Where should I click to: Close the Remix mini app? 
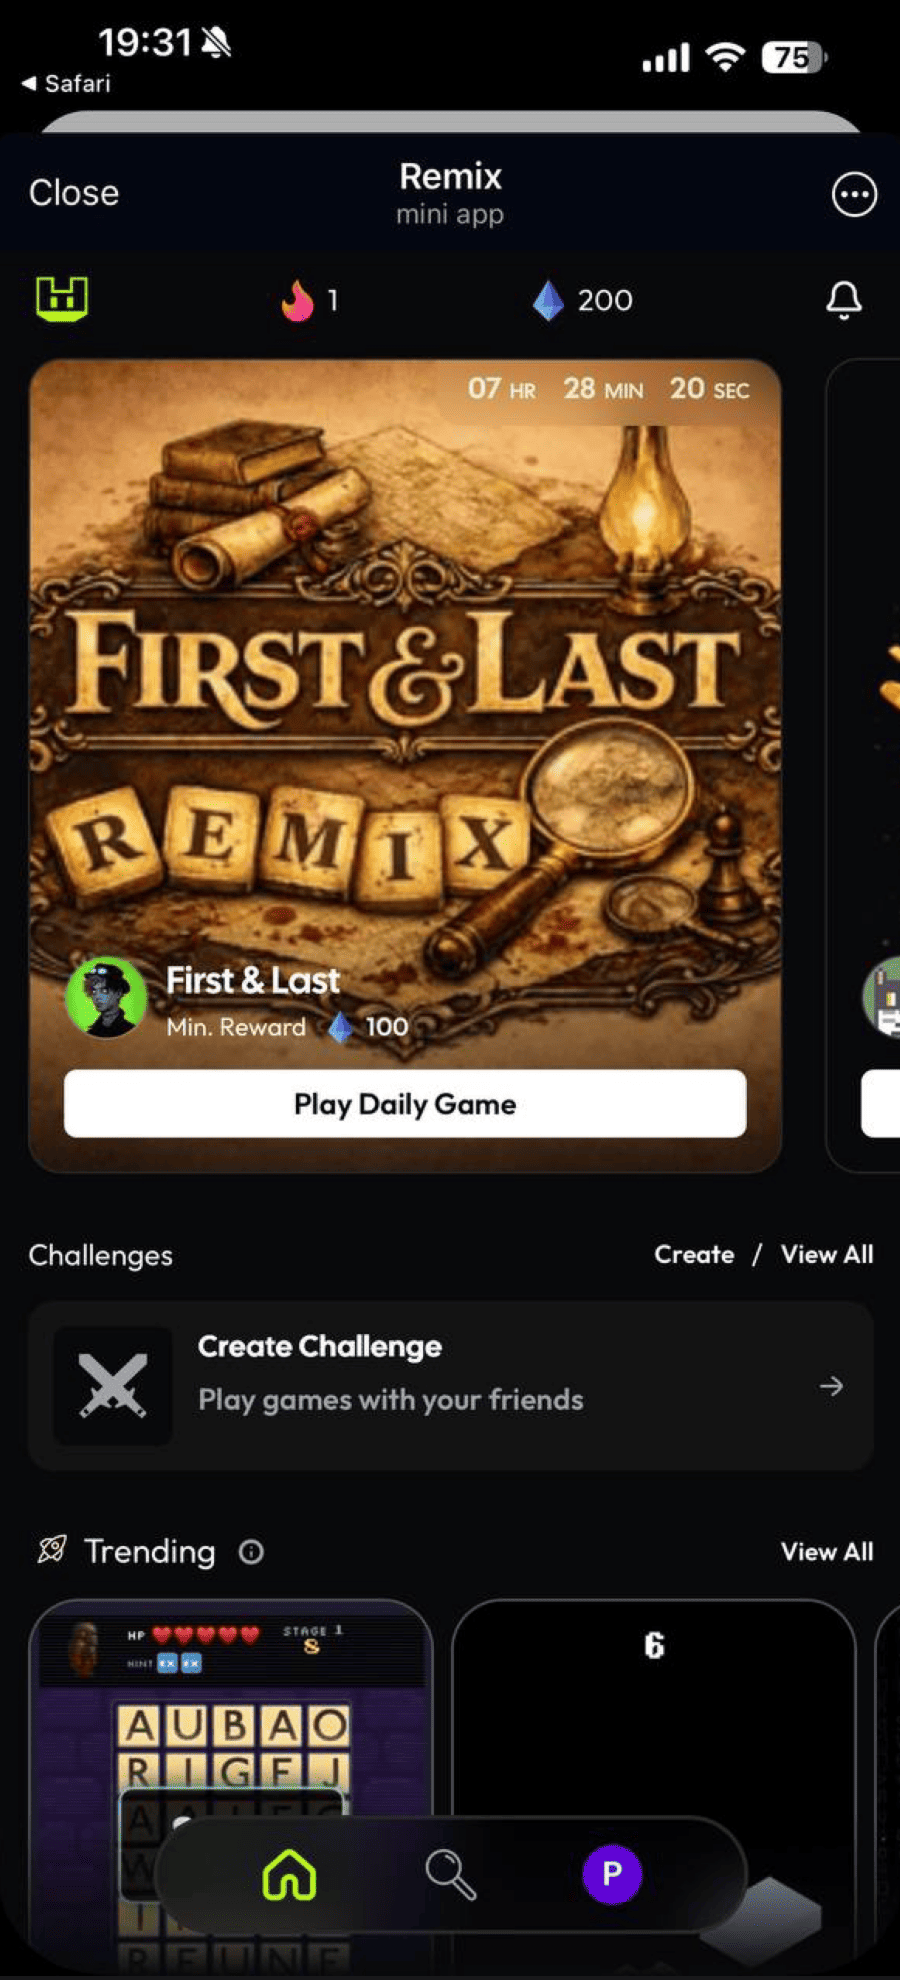[74, 193]
